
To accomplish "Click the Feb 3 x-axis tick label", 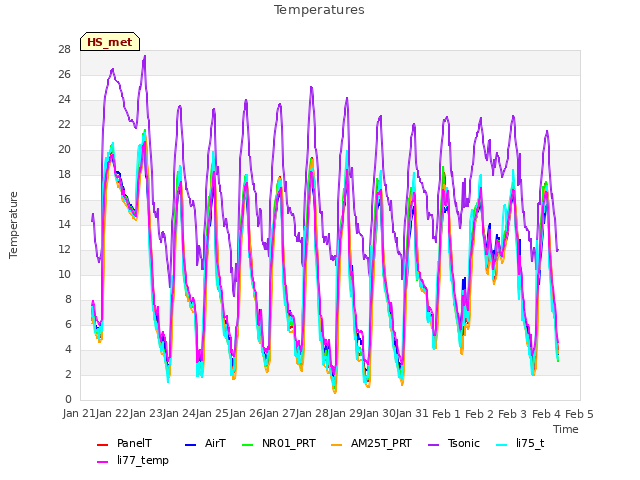I will pos(513,414).
